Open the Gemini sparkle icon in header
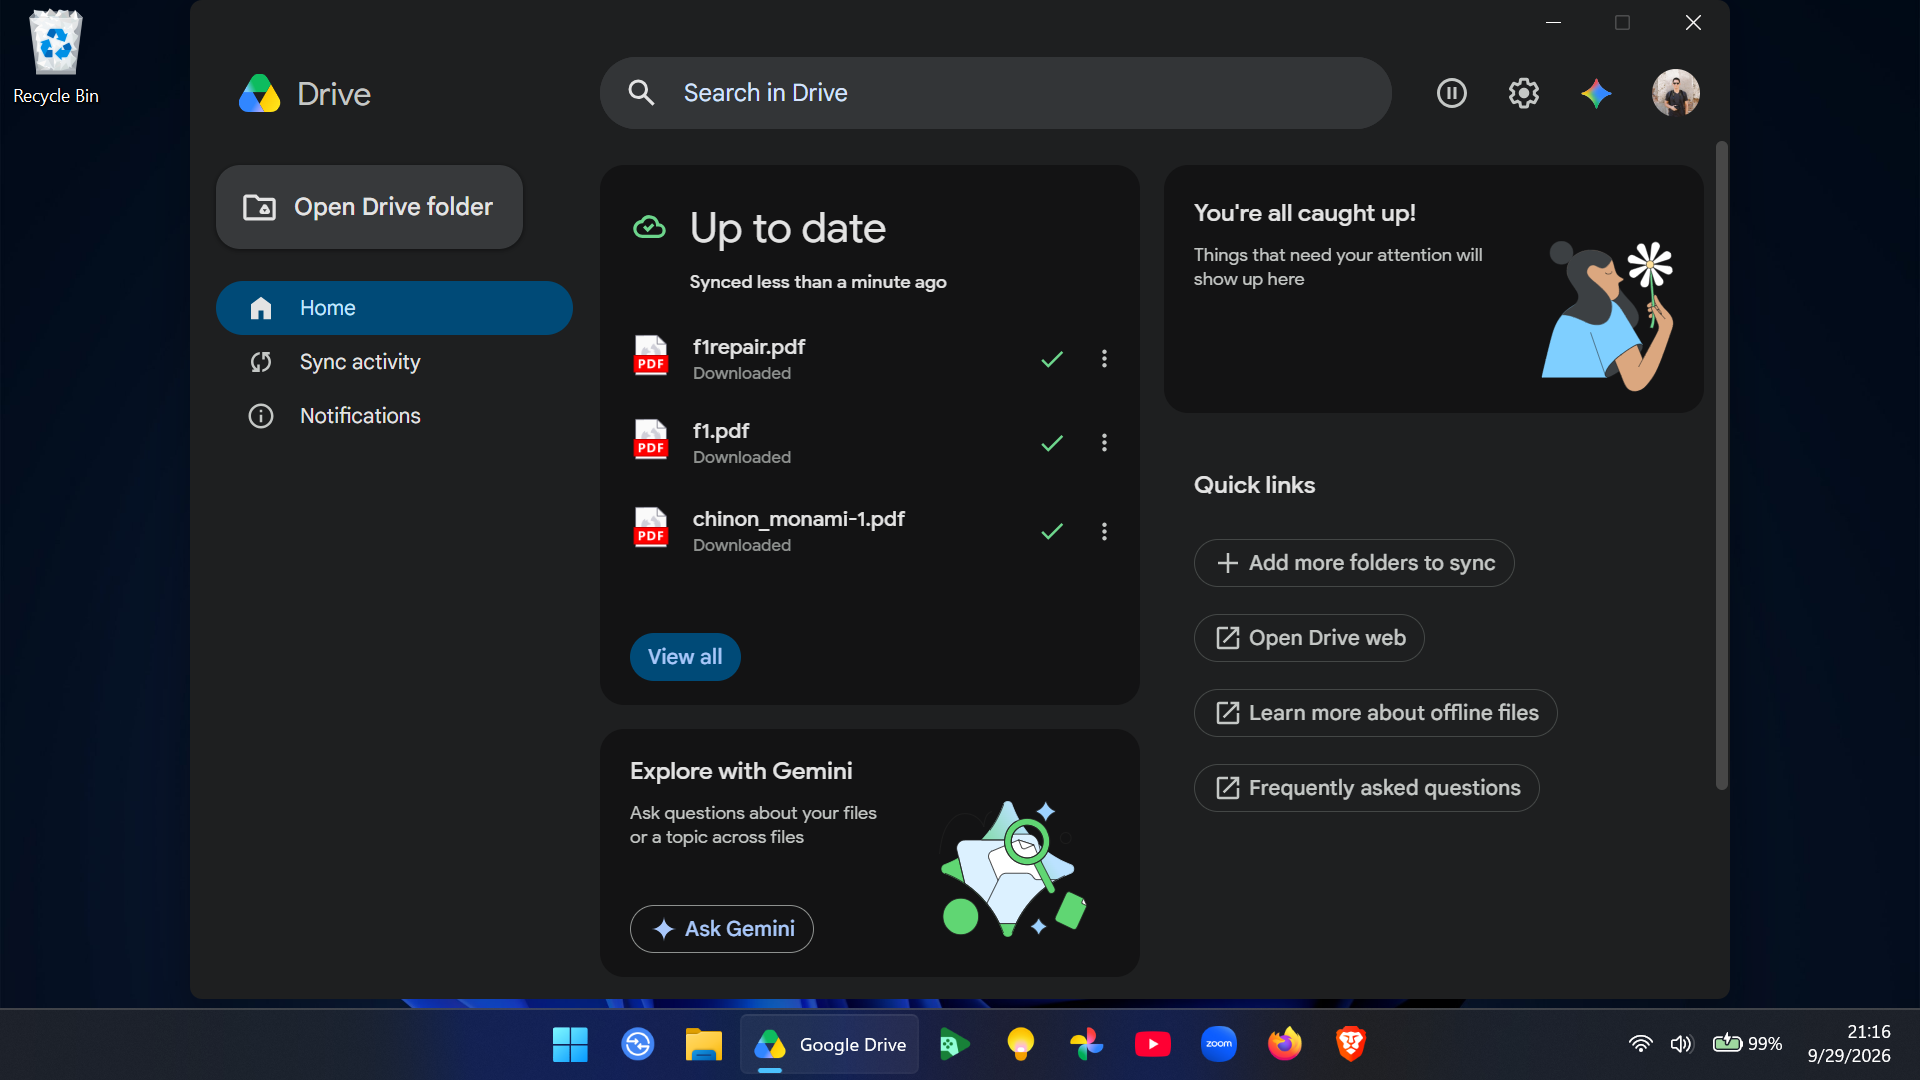This screenshot has height=1080, width=1920. (1596, 93)
